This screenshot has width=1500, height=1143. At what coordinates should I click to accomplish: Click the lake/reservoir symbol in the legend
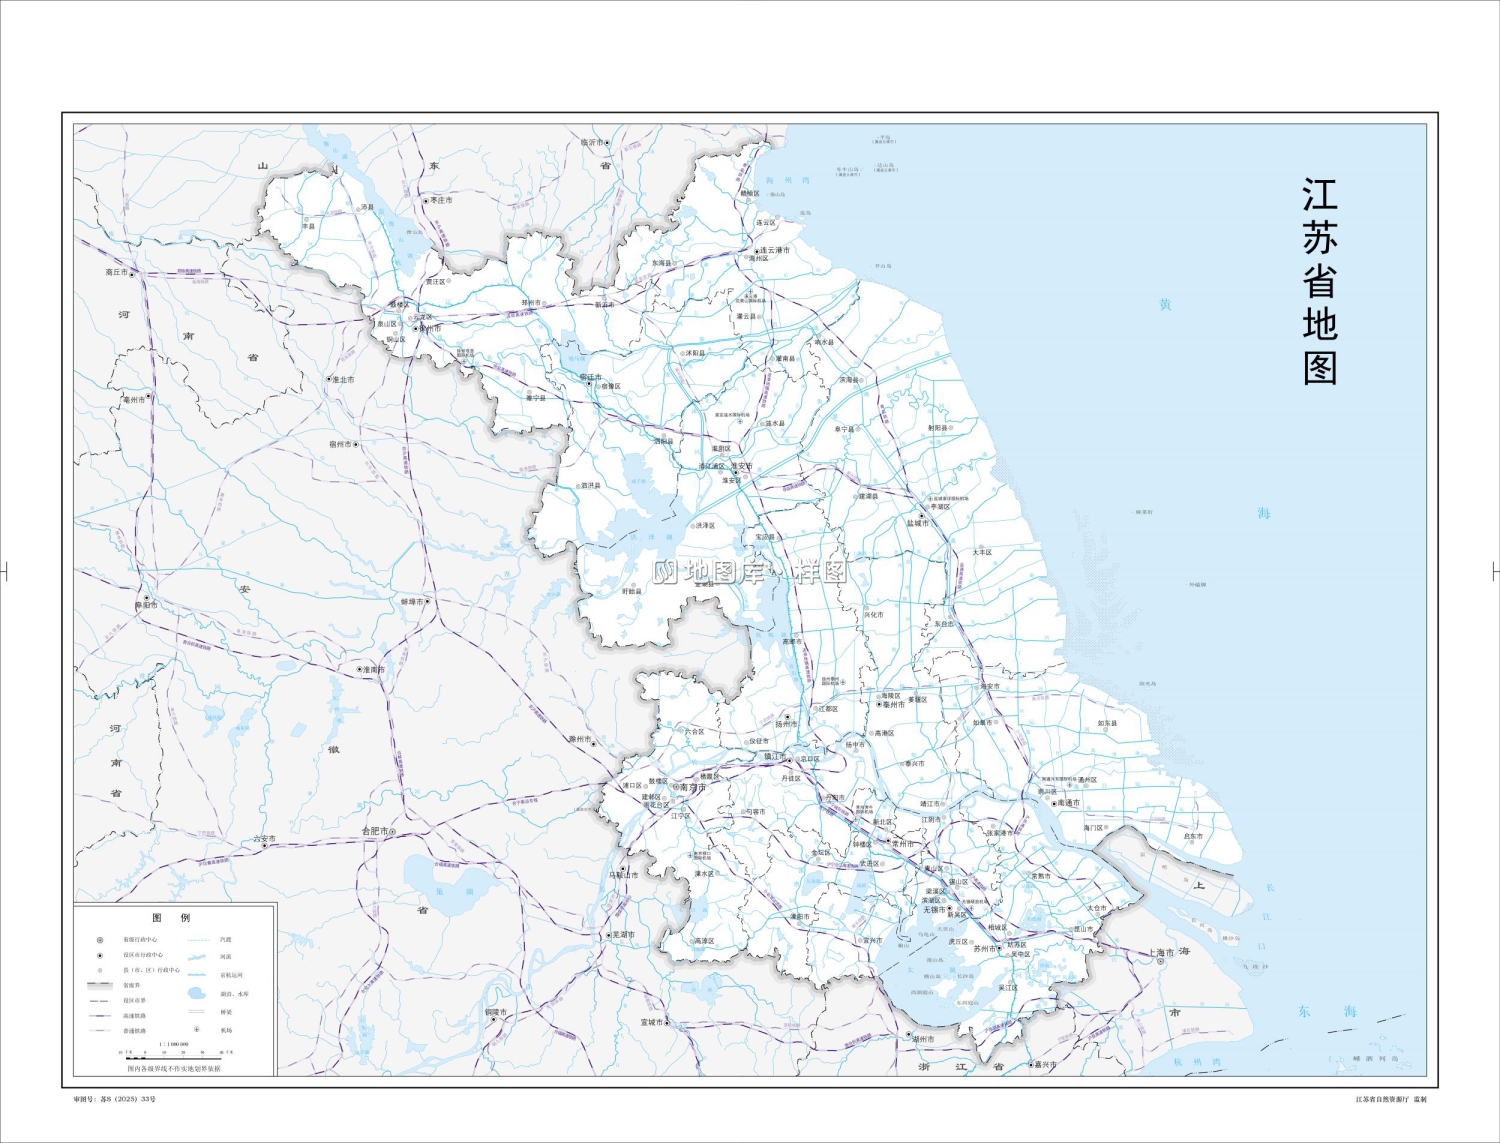[197, 993]
